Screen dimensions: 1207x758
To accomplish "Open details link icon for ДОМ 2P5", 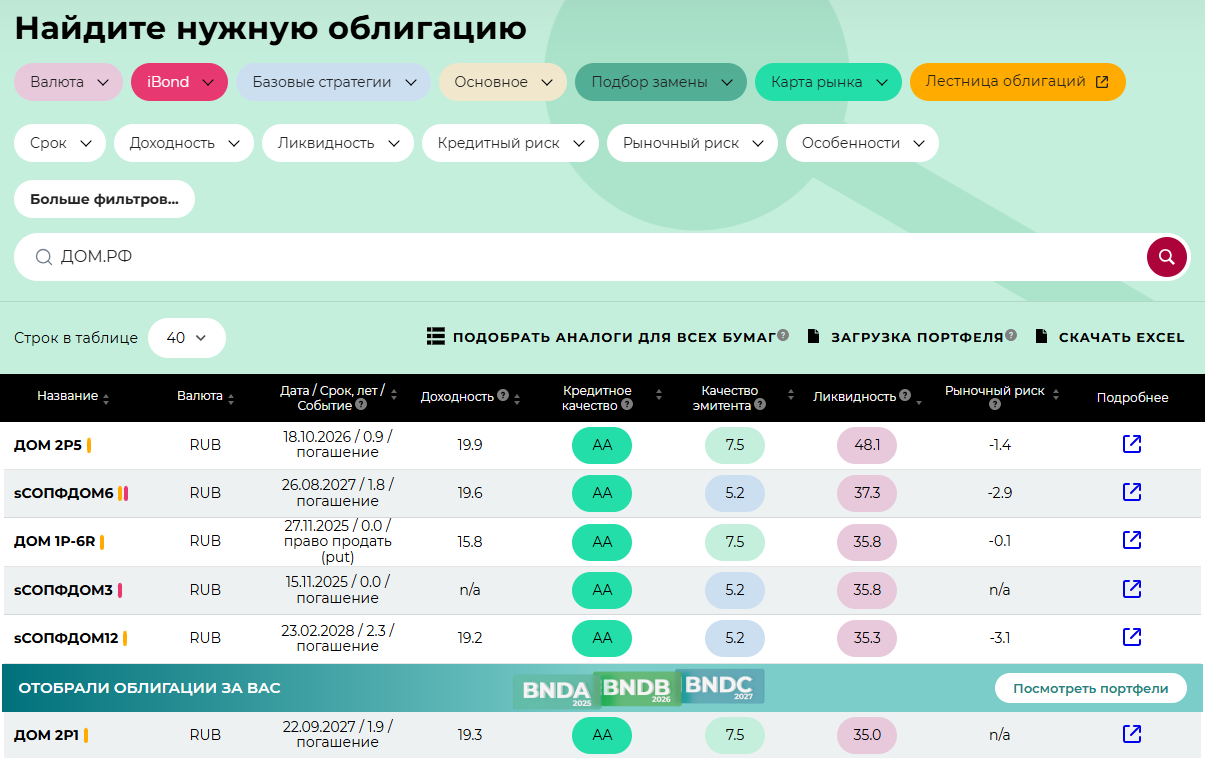I will click(1132, 444).
